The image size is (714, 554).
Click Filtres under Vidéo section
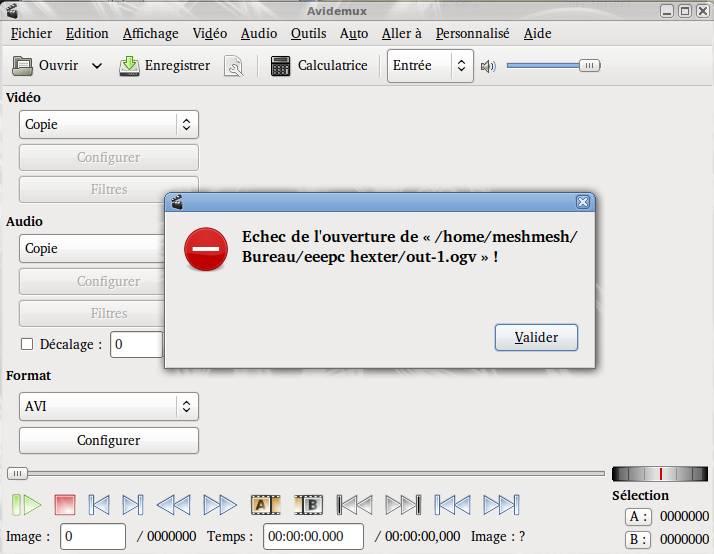tap(109, 189)
